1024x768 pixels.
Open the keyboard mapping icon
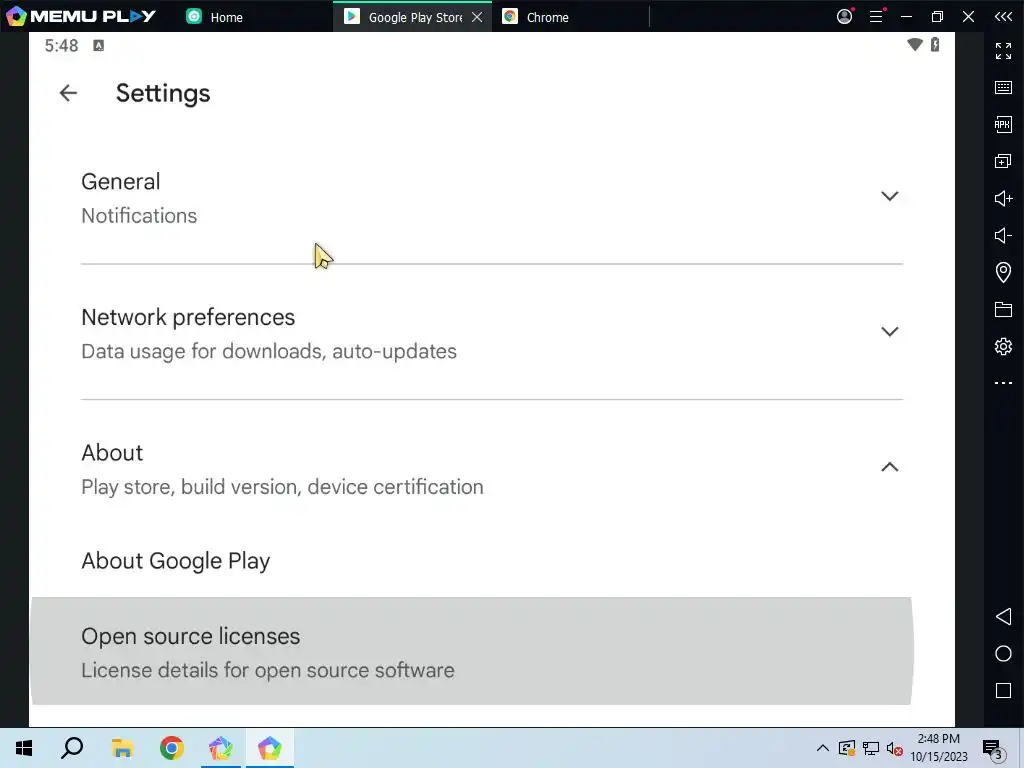click(1003, 88)
